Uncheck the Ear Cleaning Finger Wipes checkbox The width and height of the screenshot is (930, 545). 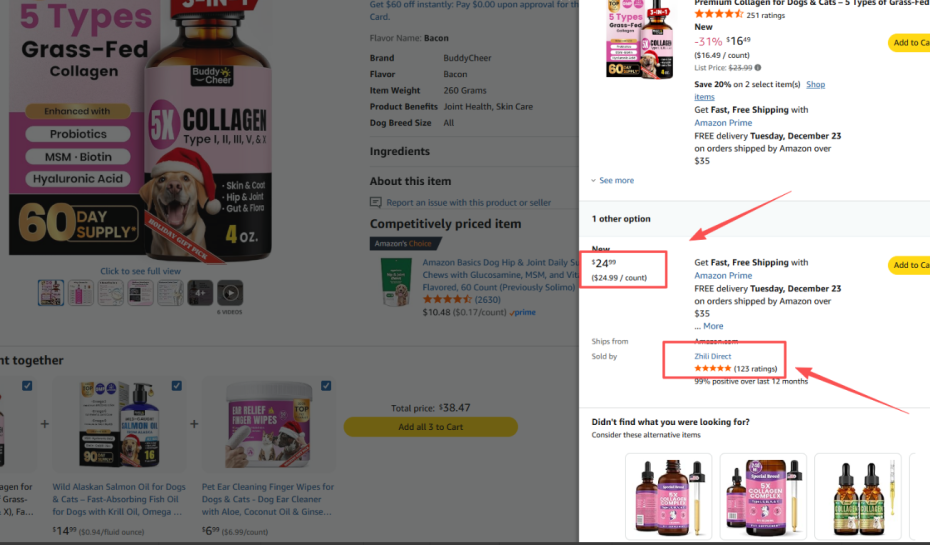coord(326,385)
